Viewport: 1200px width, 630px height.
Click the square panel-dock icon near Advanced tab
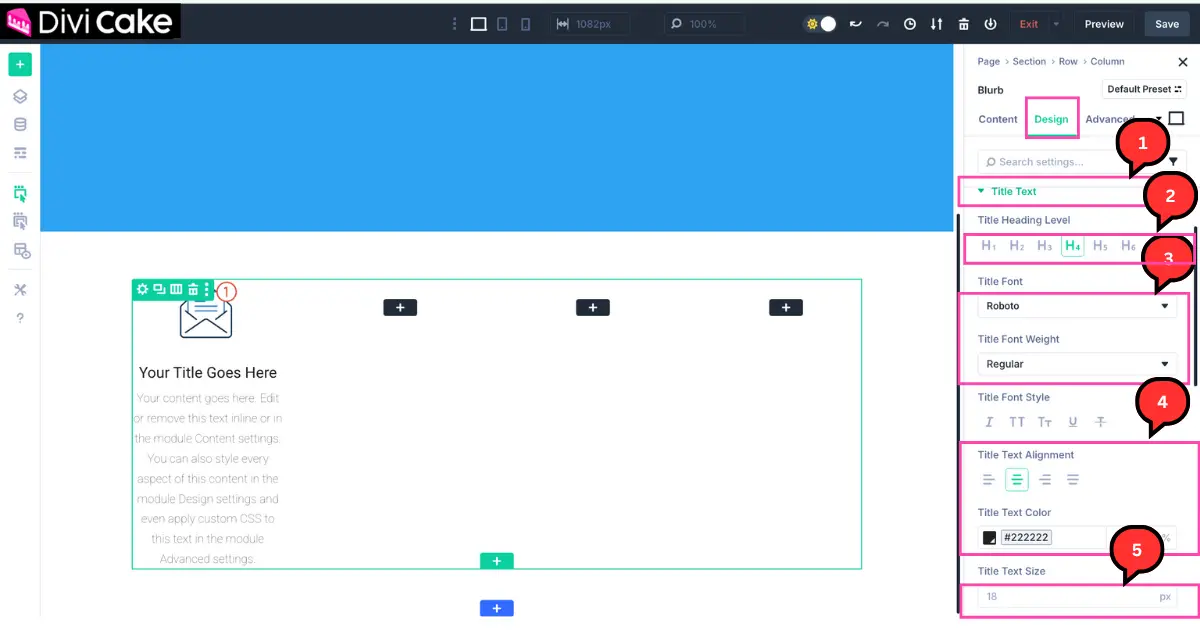(1176, 118)
